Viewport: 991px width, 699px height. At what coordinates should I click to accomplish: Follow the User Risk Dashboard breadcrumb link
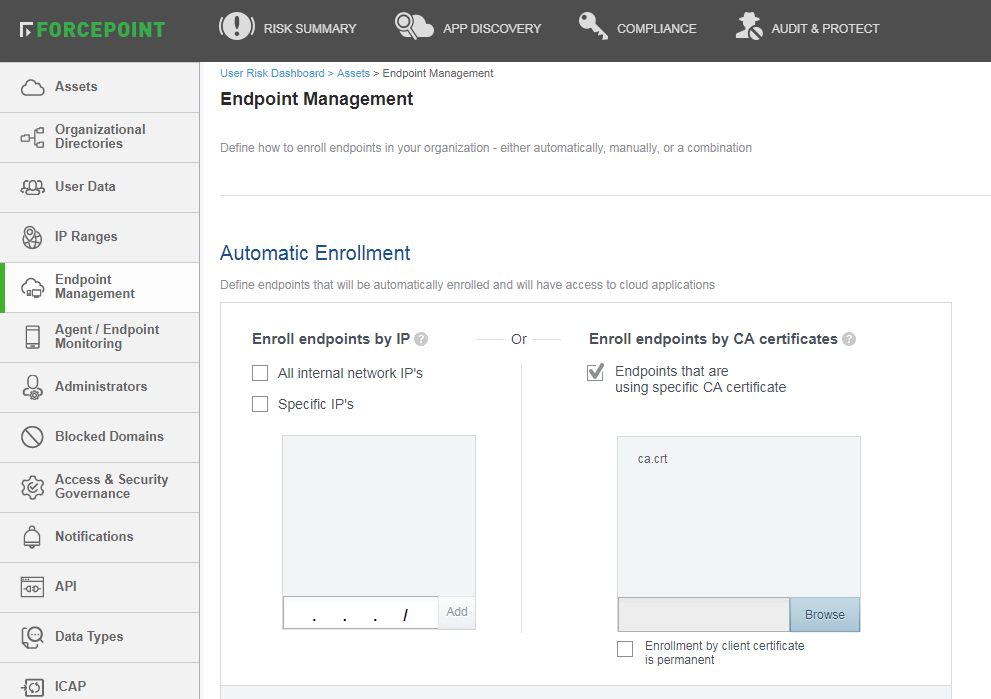(x=272, y=73)
